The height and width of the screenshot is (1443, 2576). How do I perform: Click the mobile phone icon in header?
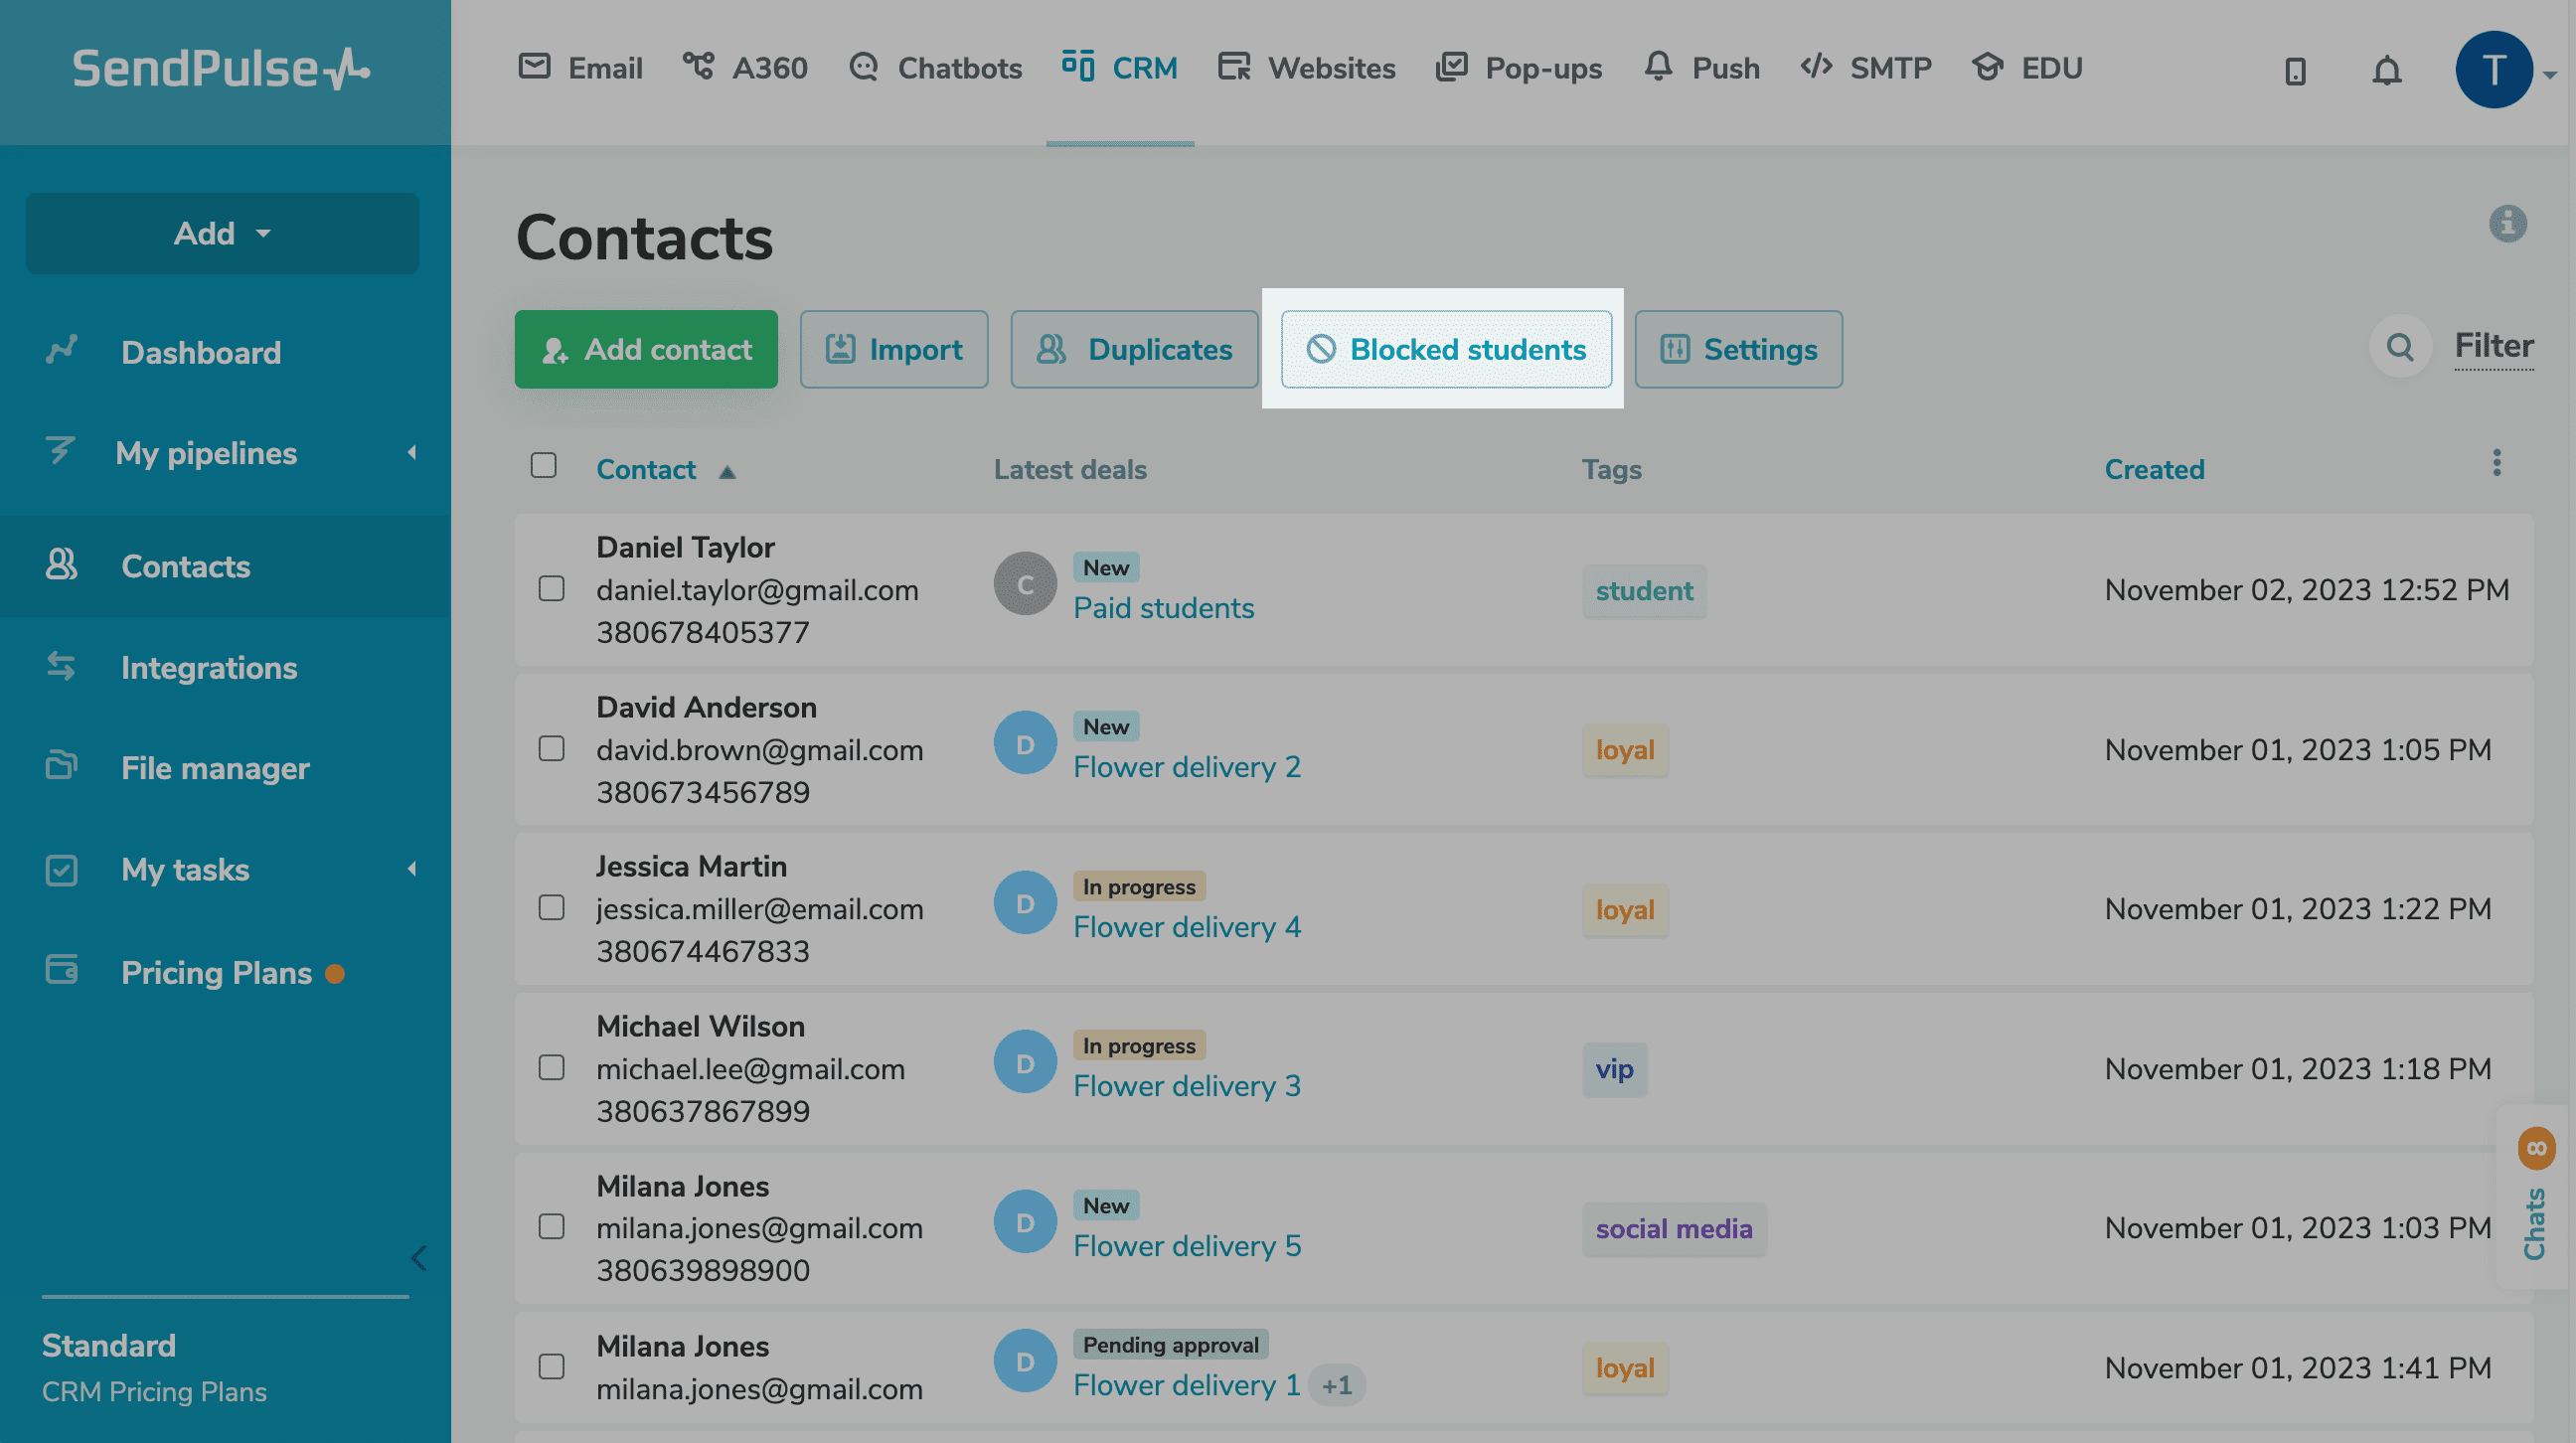[2295, 71]
